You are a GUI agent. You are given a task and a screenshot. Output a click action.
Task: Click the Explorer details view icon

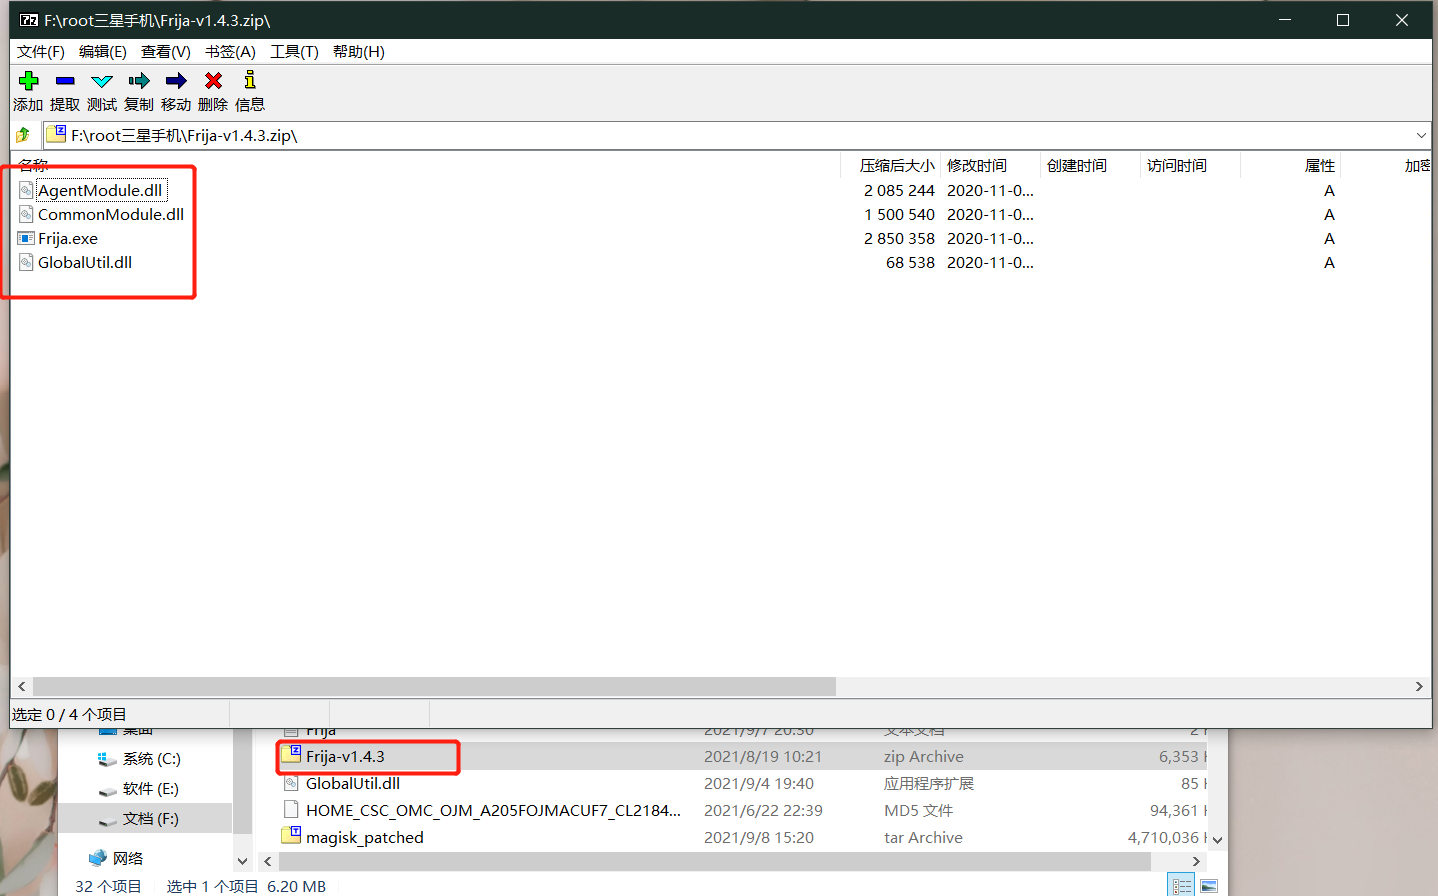tap(1182, 886)
